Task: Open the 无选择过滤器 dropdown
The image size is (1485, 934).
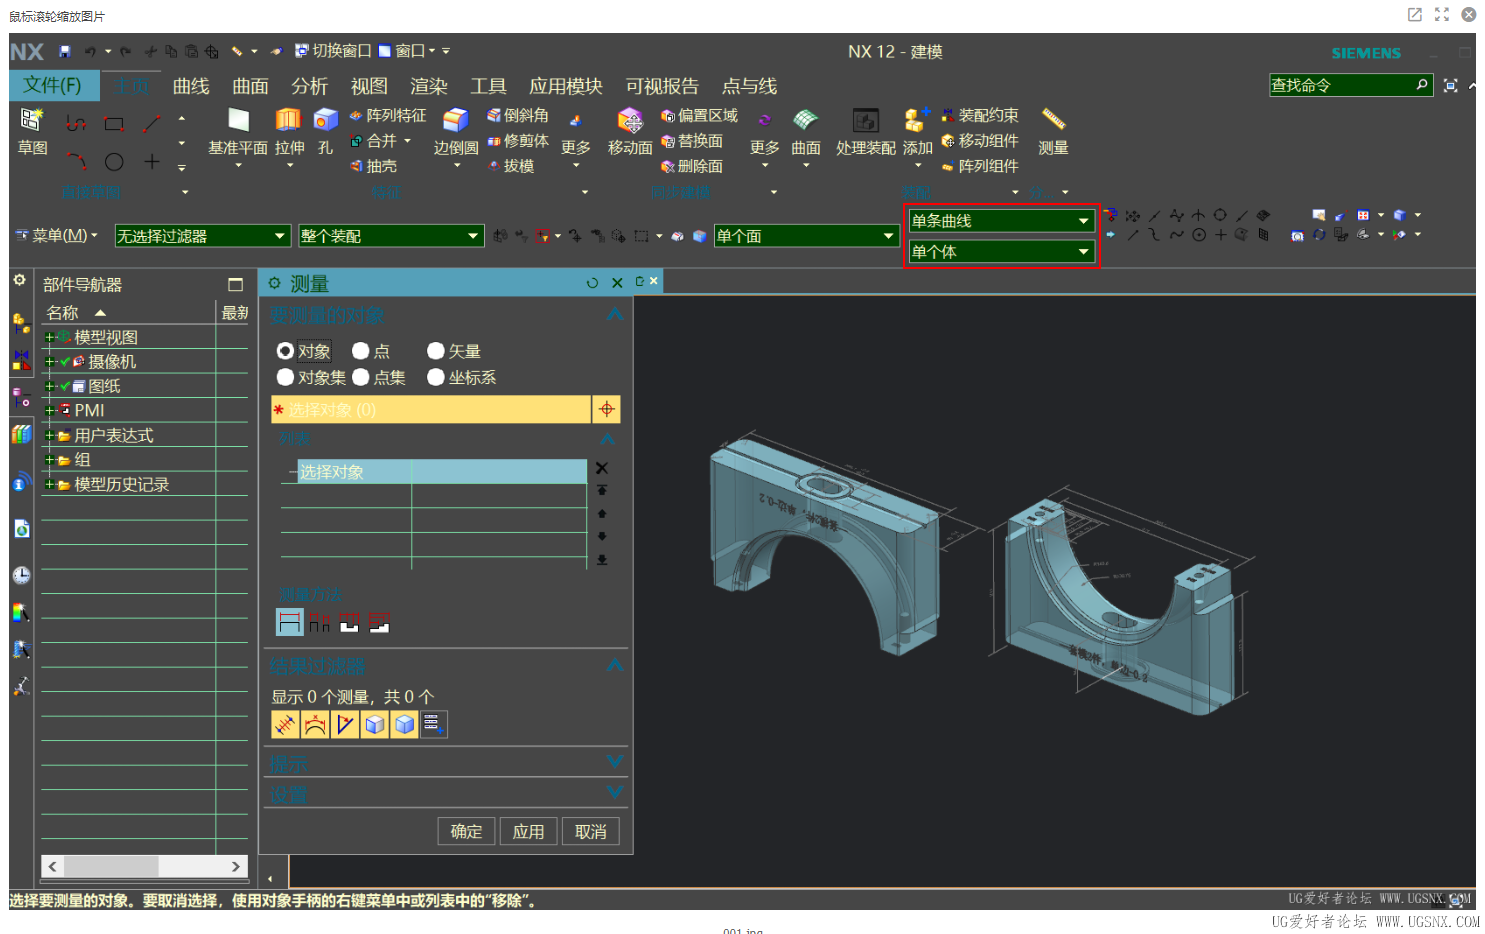Action: click(202, 236)
